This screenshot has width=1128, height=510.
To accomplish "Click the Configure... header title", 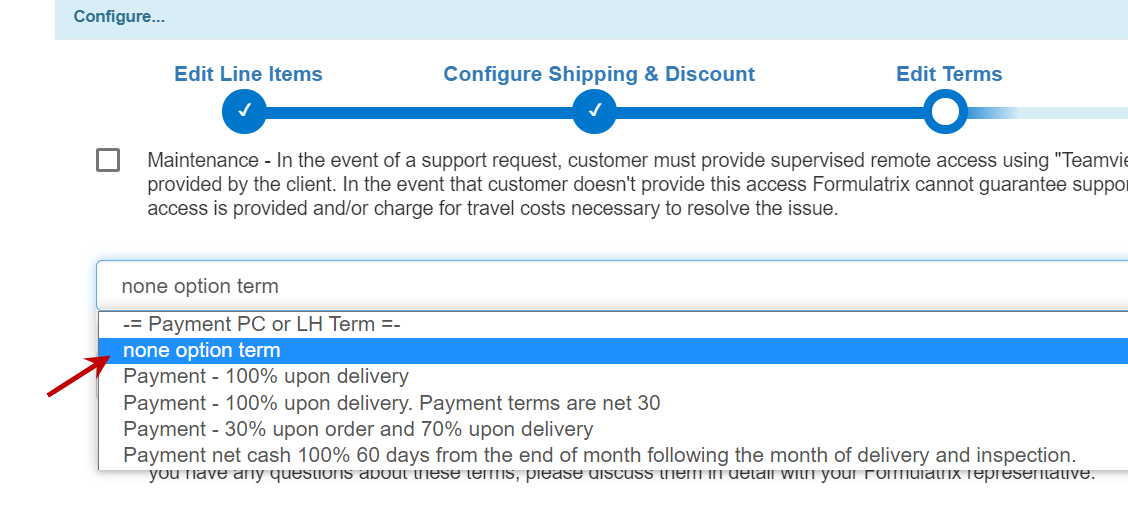I will pos(119,16).
